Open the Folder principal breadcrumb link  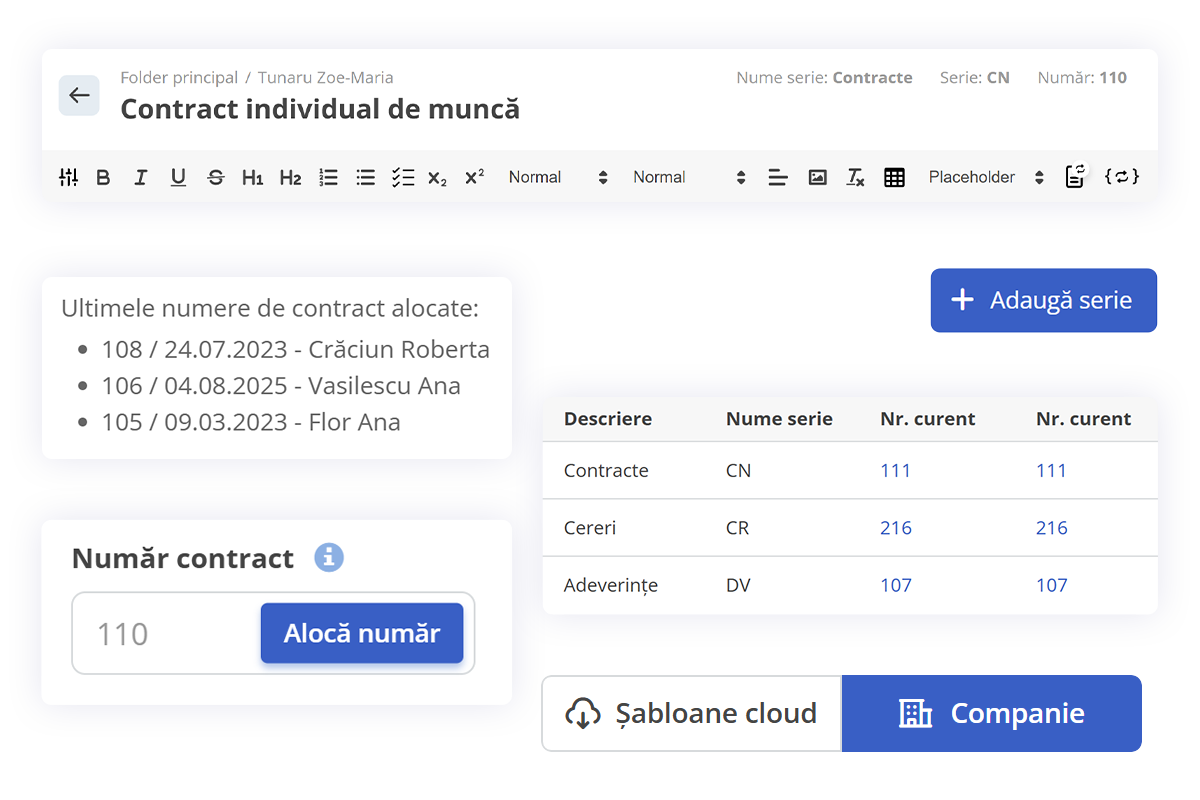(x=179, y=77)
